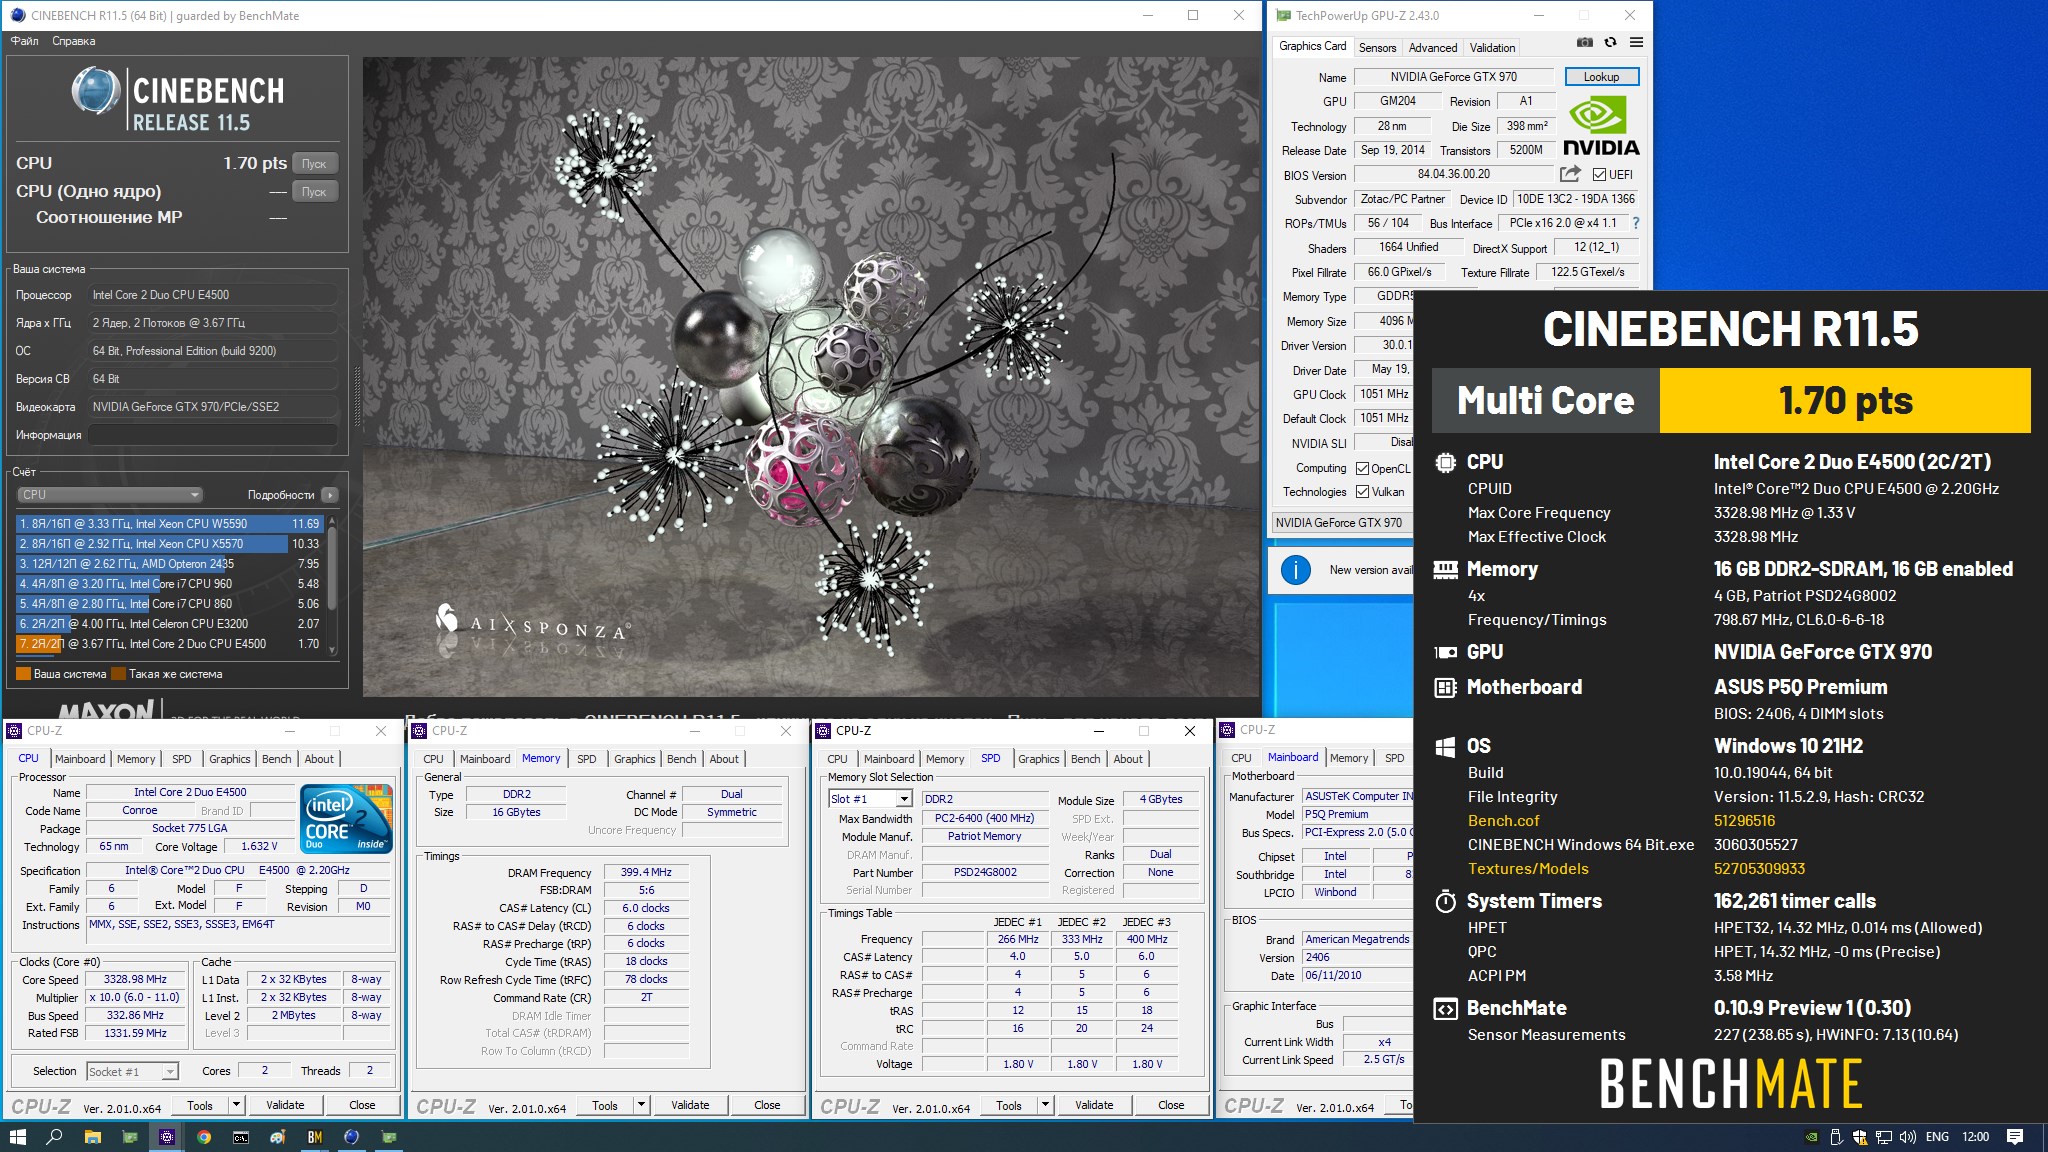
Task: Open notification center icon
Action: tap(2015, 1137)
